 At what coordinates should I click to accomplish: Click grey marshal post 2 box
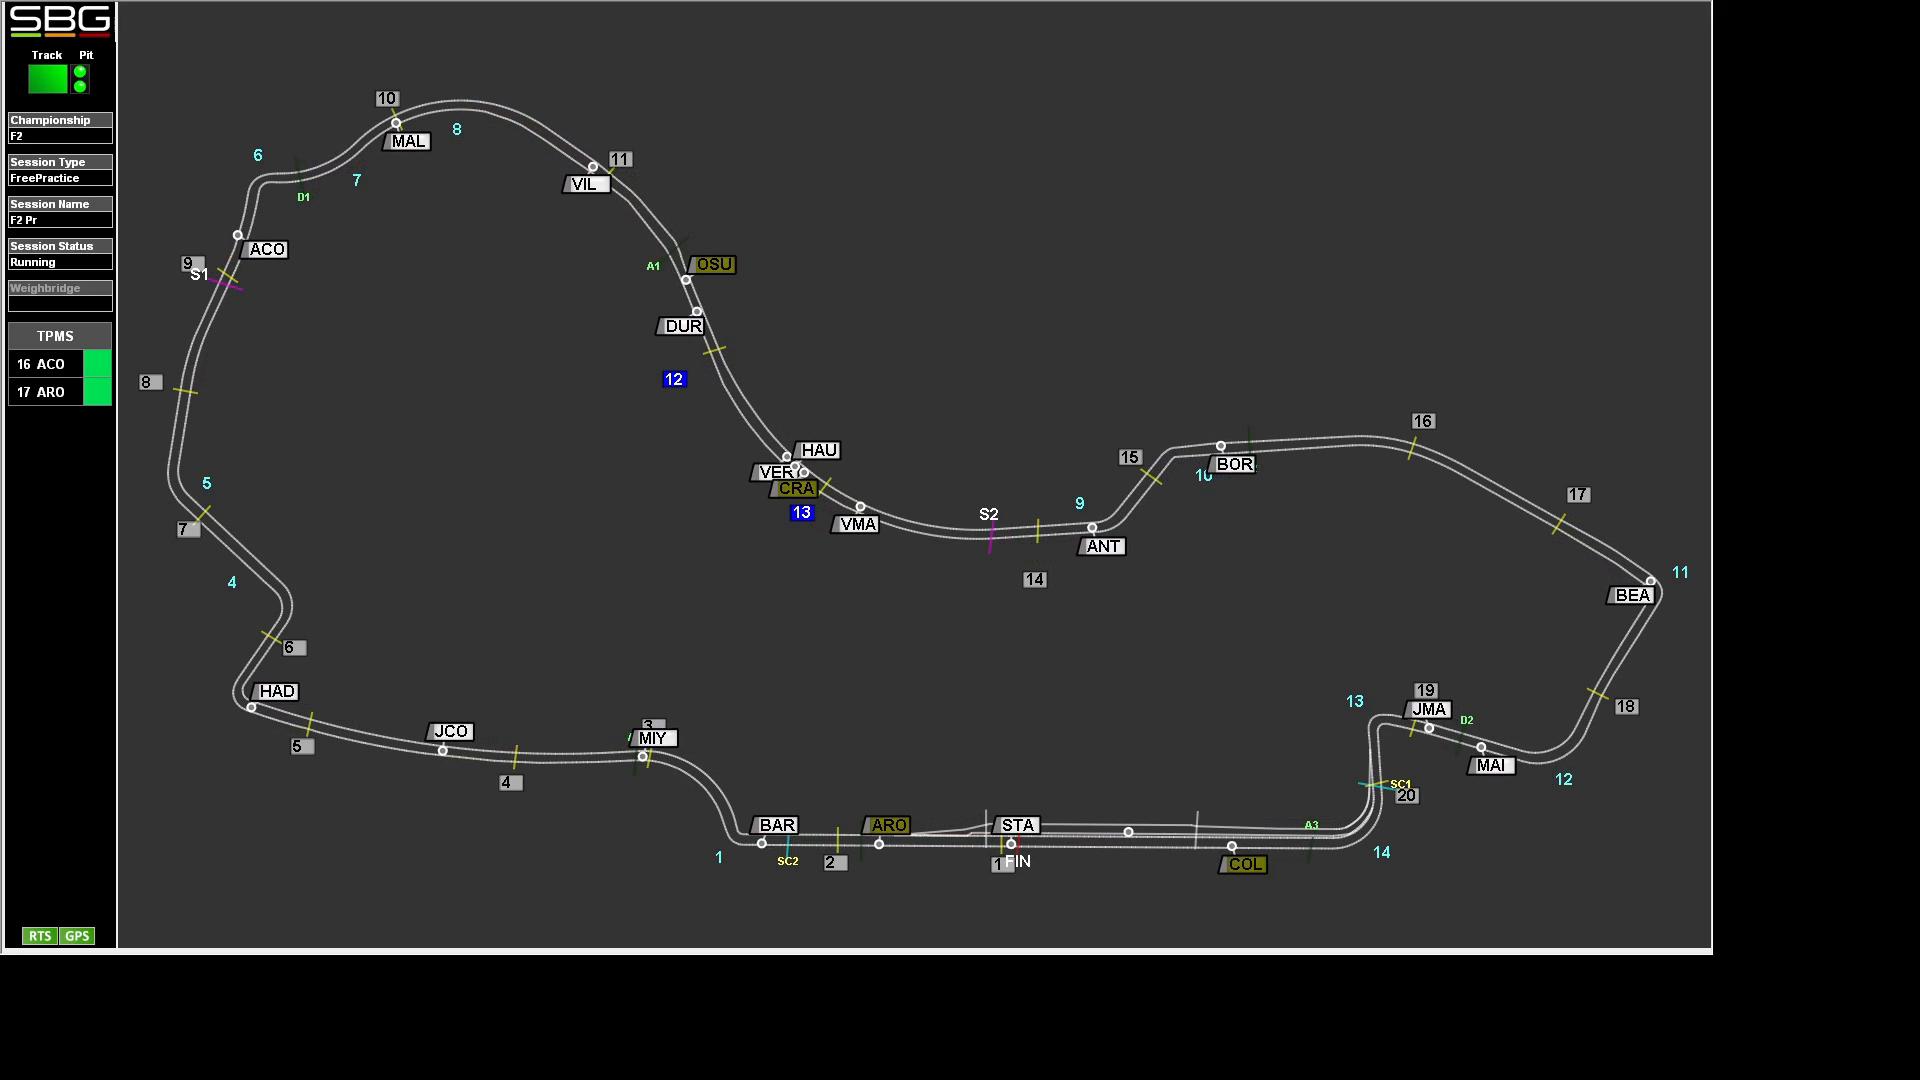(x=835, y=862)
